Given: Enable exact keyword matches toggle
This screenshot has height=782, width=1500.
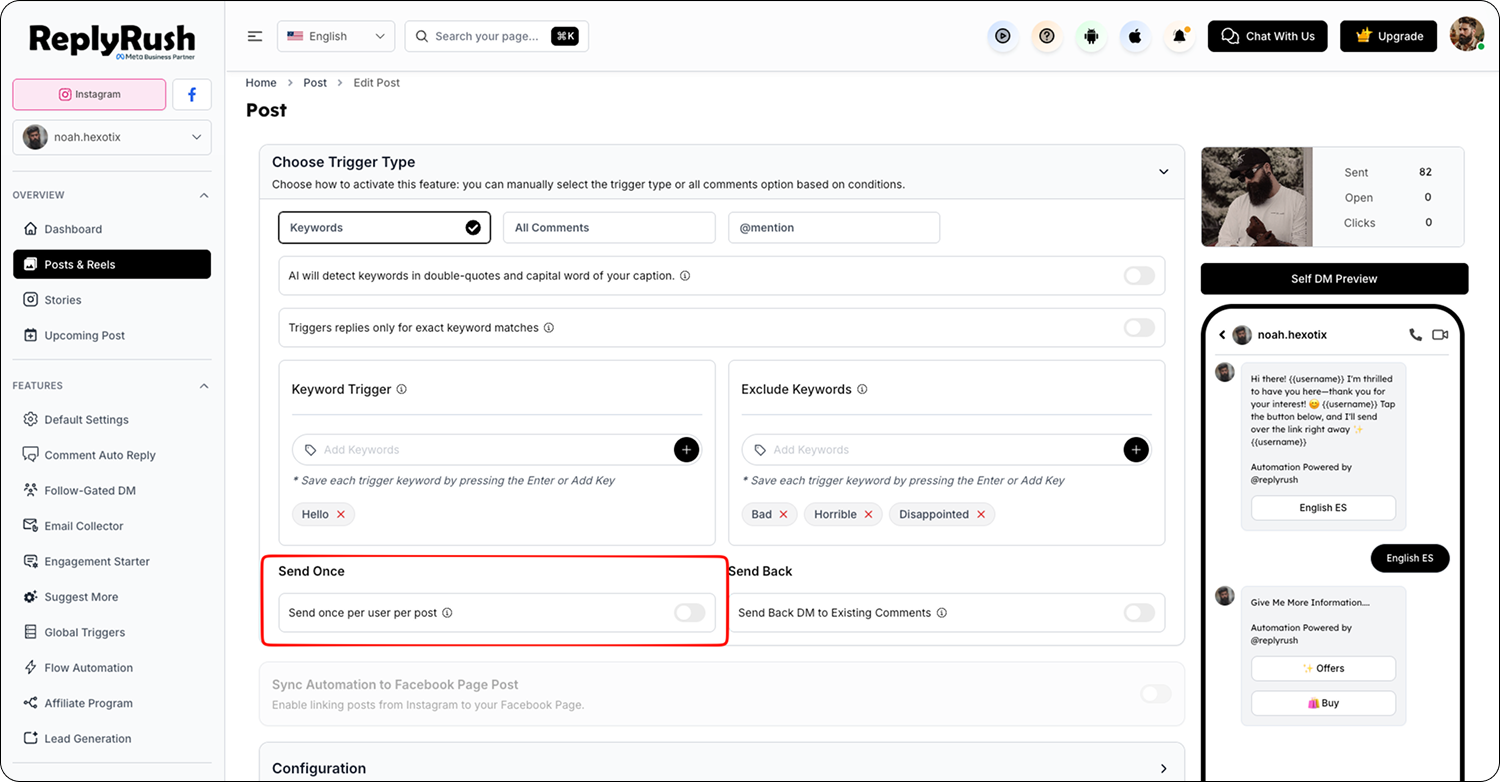Looking at the screenshot, I should 1139,327.
